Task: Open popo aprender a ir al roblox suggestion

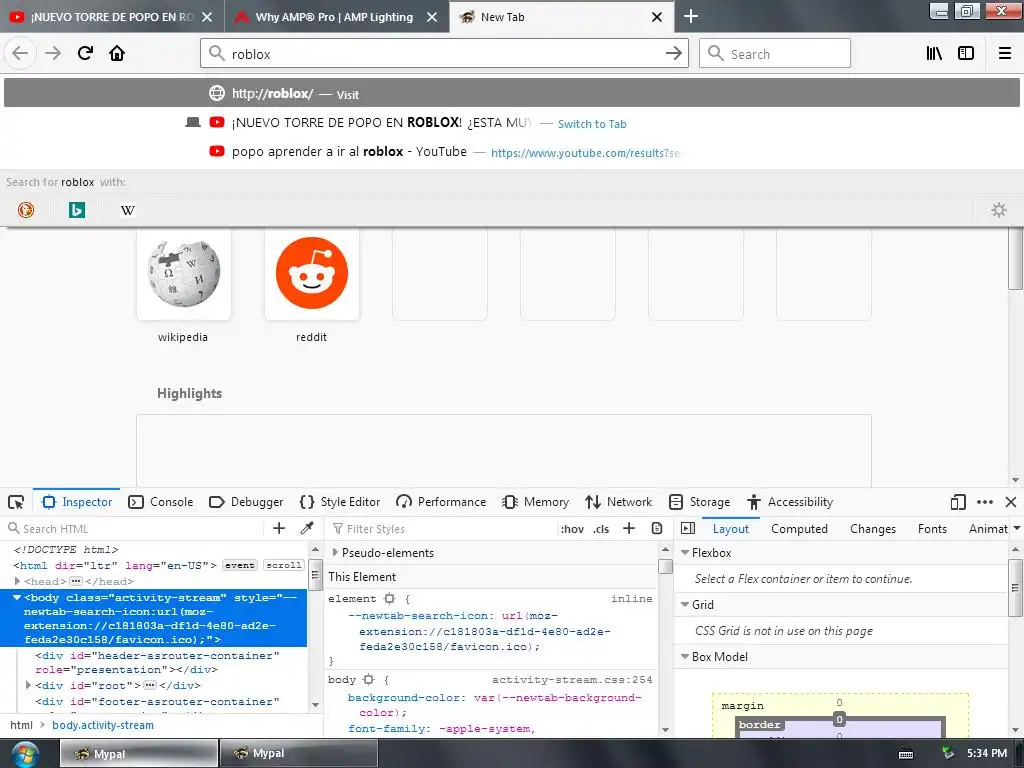Action: pyautogui.click(x=512, y=152)
